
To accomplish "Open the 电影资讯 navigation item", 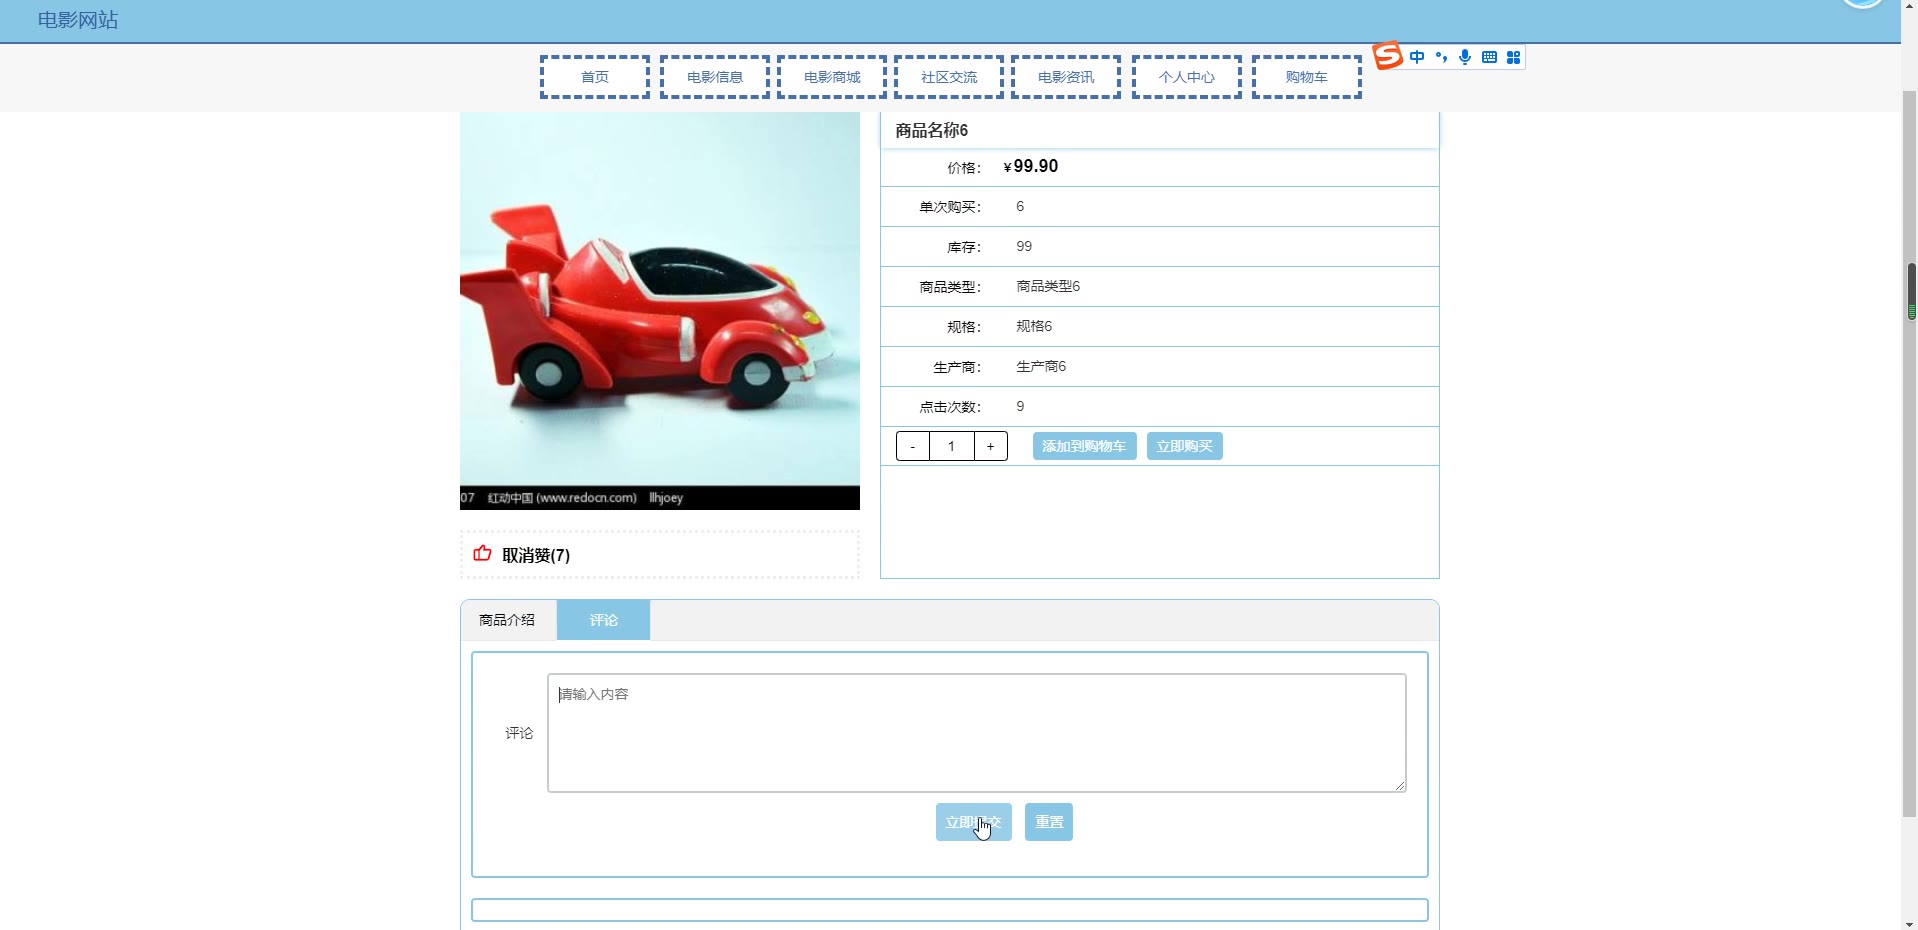I will [1066, 77].
